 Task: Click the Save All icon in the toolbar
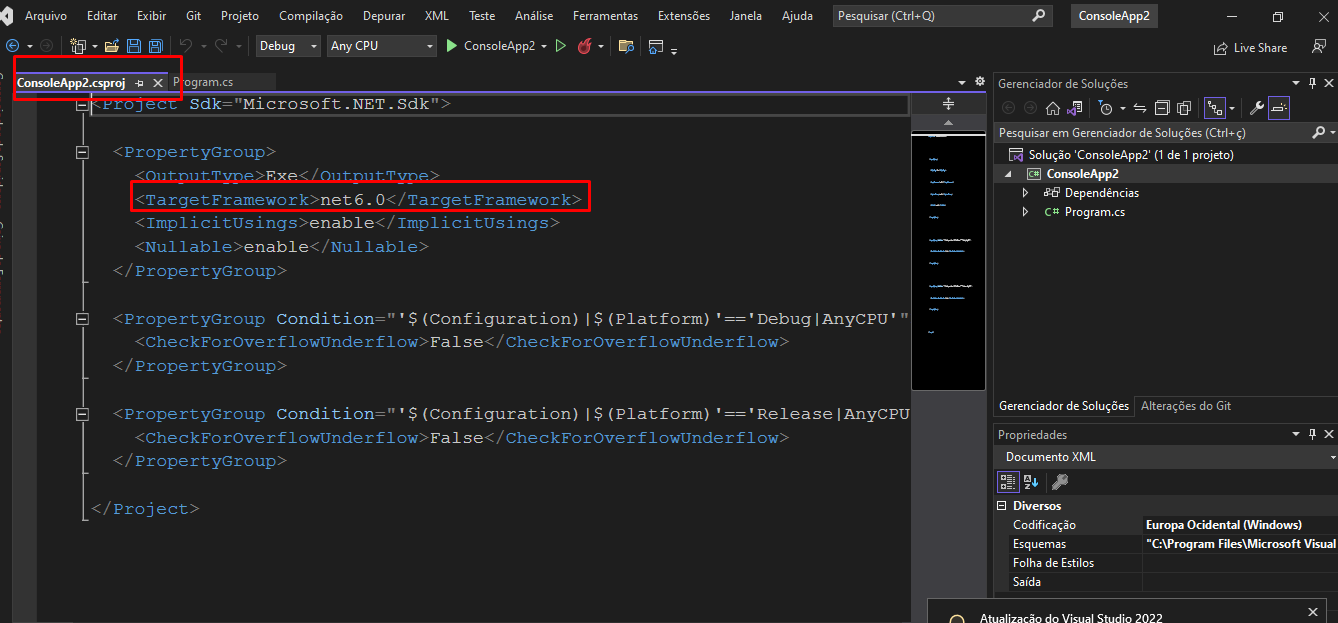[156, 46]
